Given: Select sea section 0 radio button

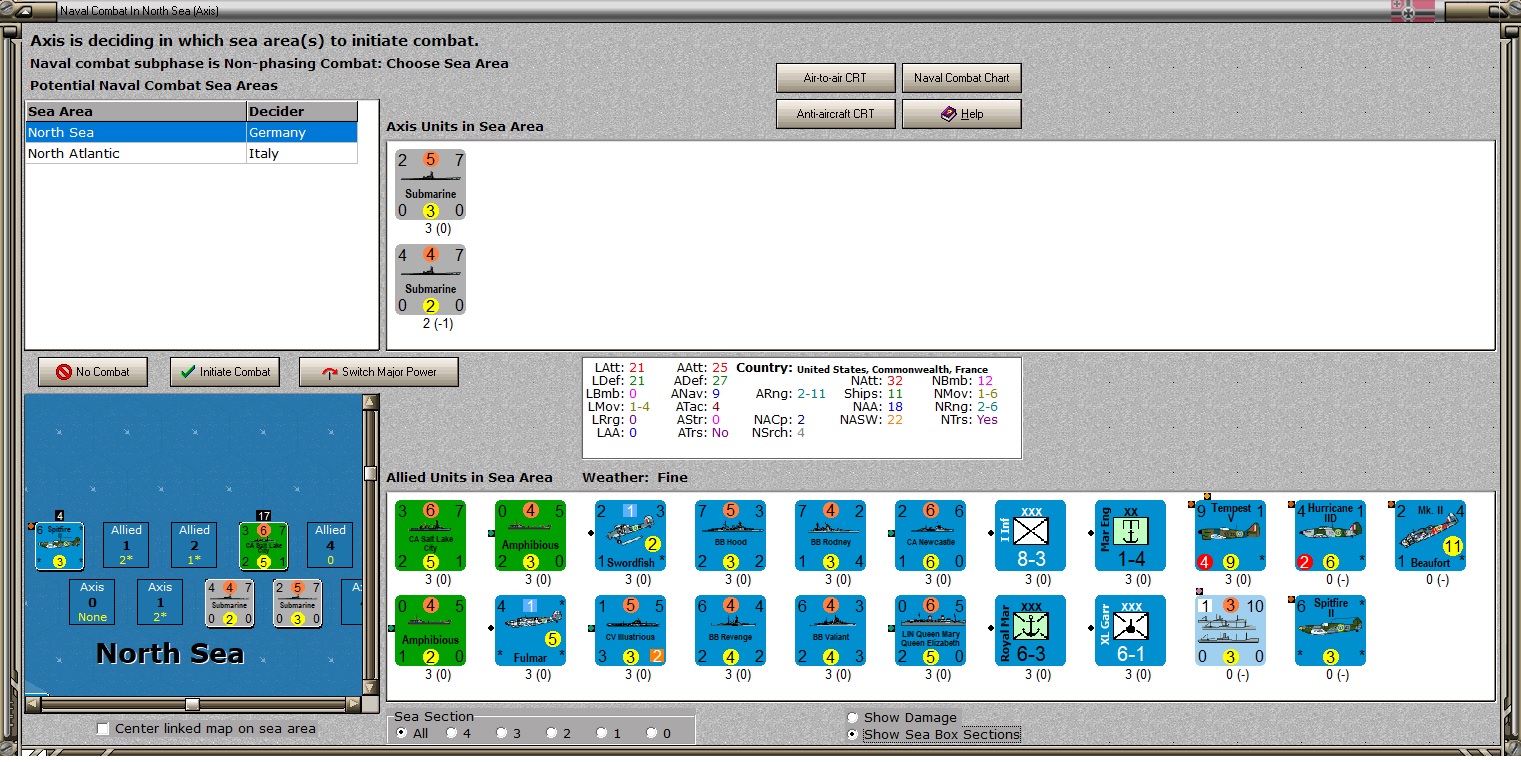Looking at the screenshot, I should click(652, 733).
